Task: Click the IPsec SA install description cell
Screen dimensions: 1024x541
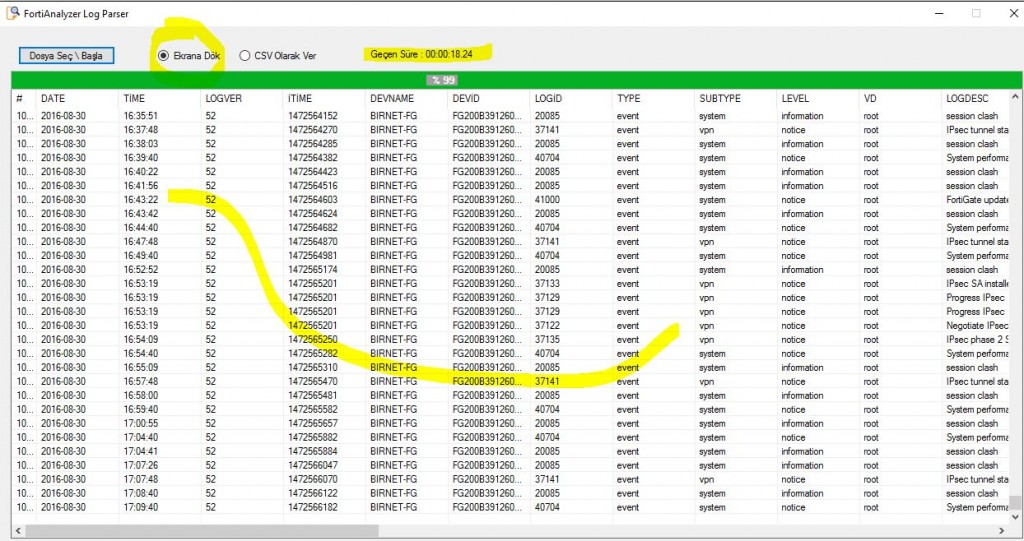Action: pos(977,284)
